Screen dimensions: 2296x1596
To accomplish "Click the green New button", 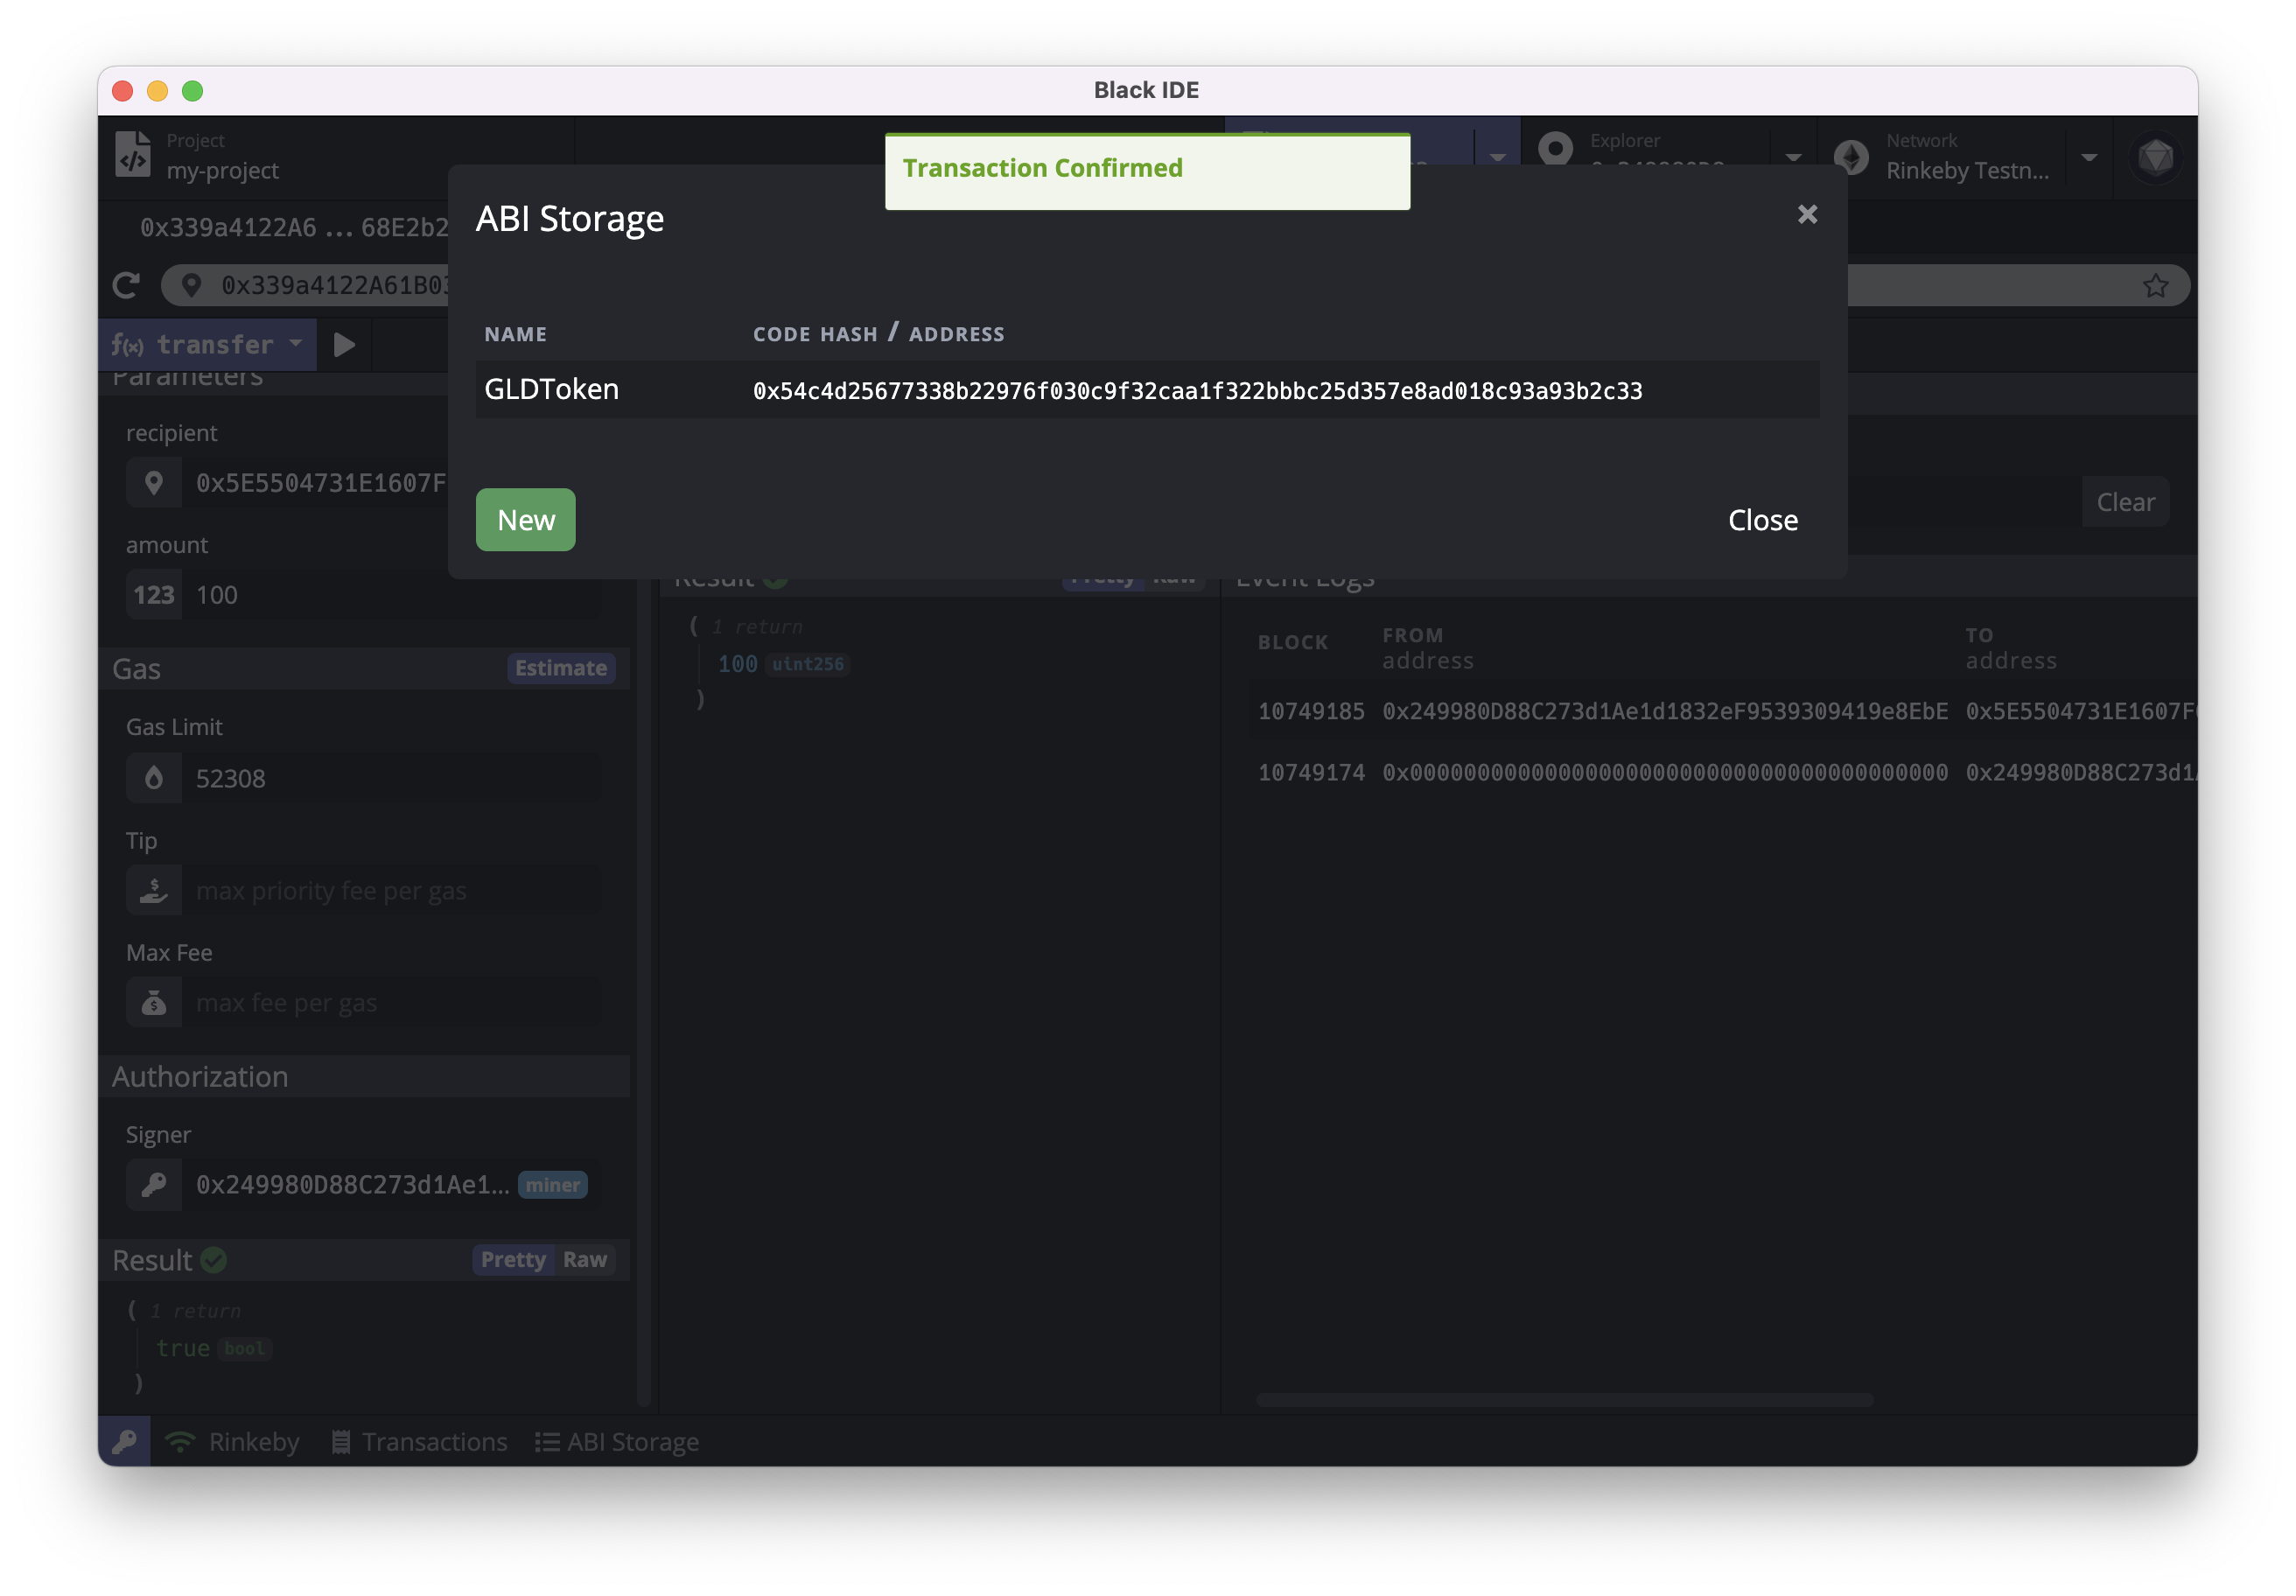I will tap(525, 520).
